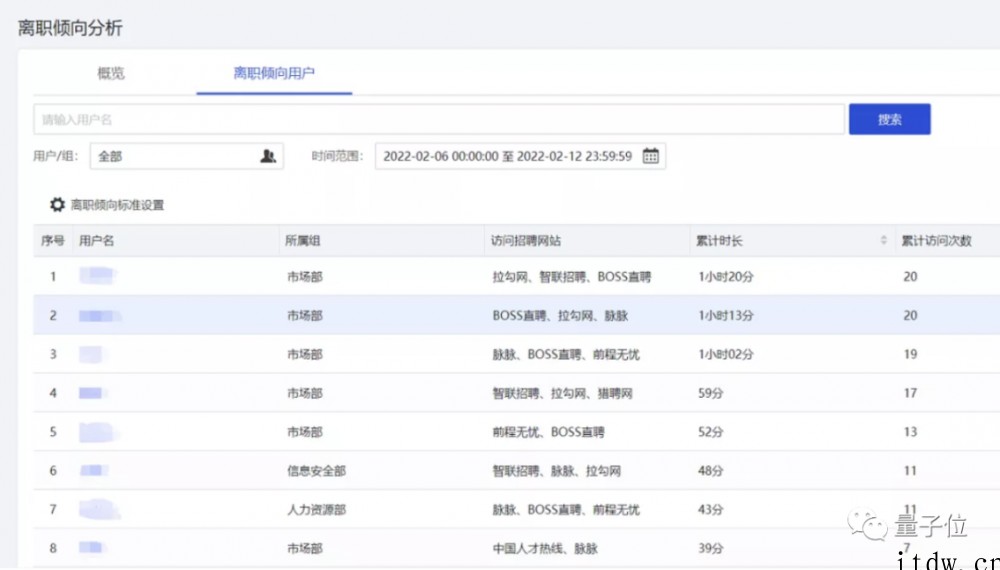Viewport: 1000px width, 570px height.
Task: Click the calendar icon in time range
Action: (x=651, y=156)
